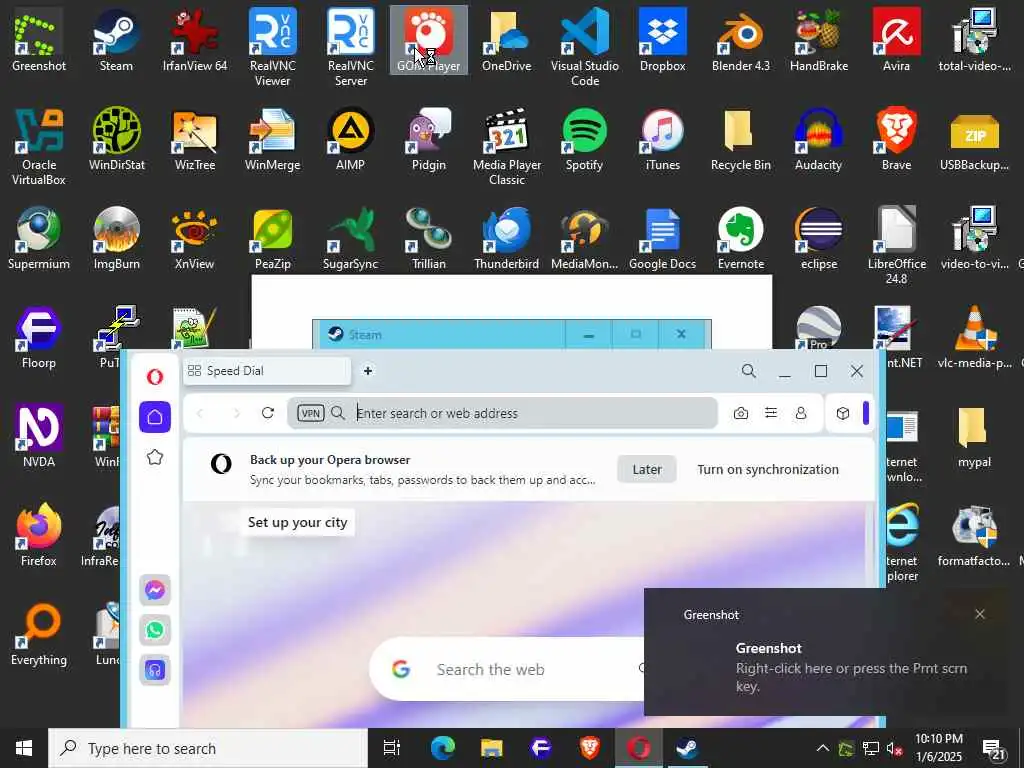Screen dimensions: 1024x768
Task: Open Thunderbird desktop icon
Action: pos(506,238)
